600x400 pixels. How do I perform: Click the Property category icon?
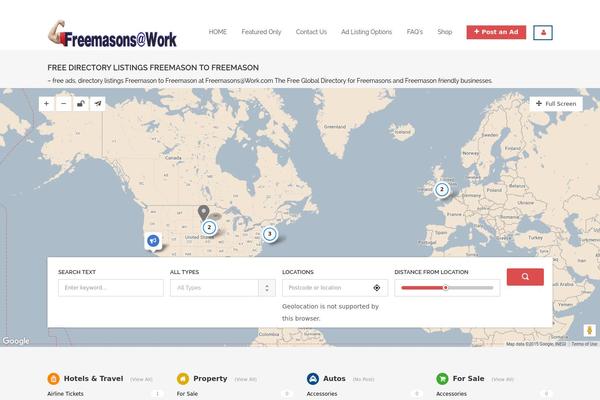click(183, 379)
